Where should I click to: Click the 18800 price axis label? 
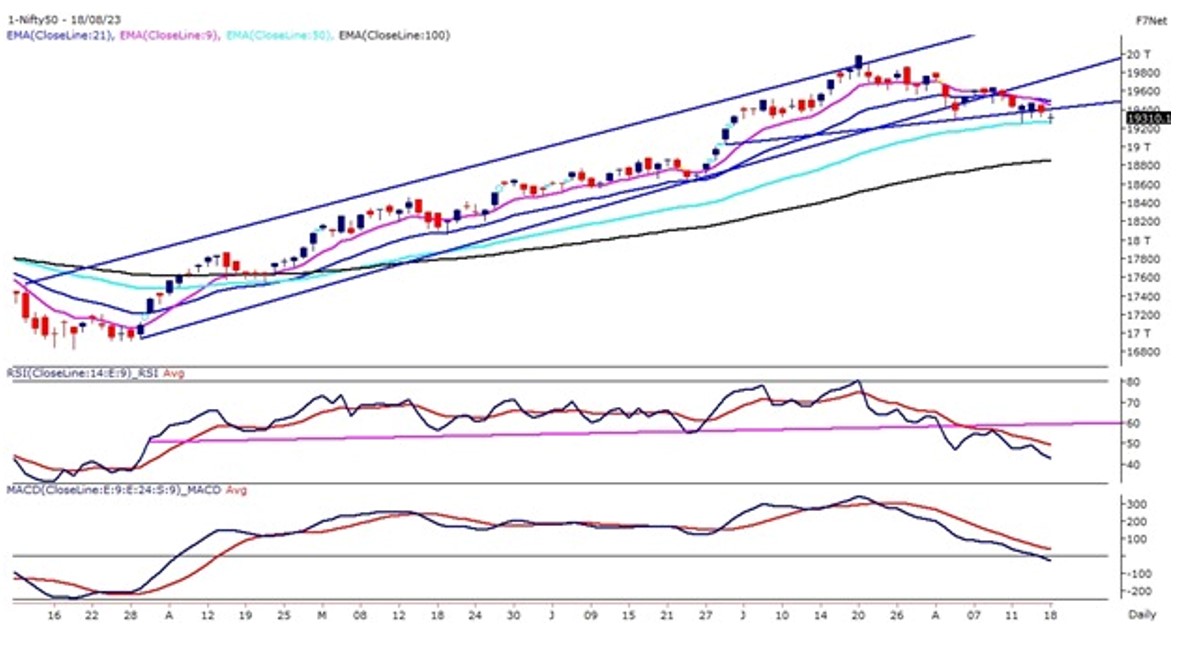coord(1142,166)
